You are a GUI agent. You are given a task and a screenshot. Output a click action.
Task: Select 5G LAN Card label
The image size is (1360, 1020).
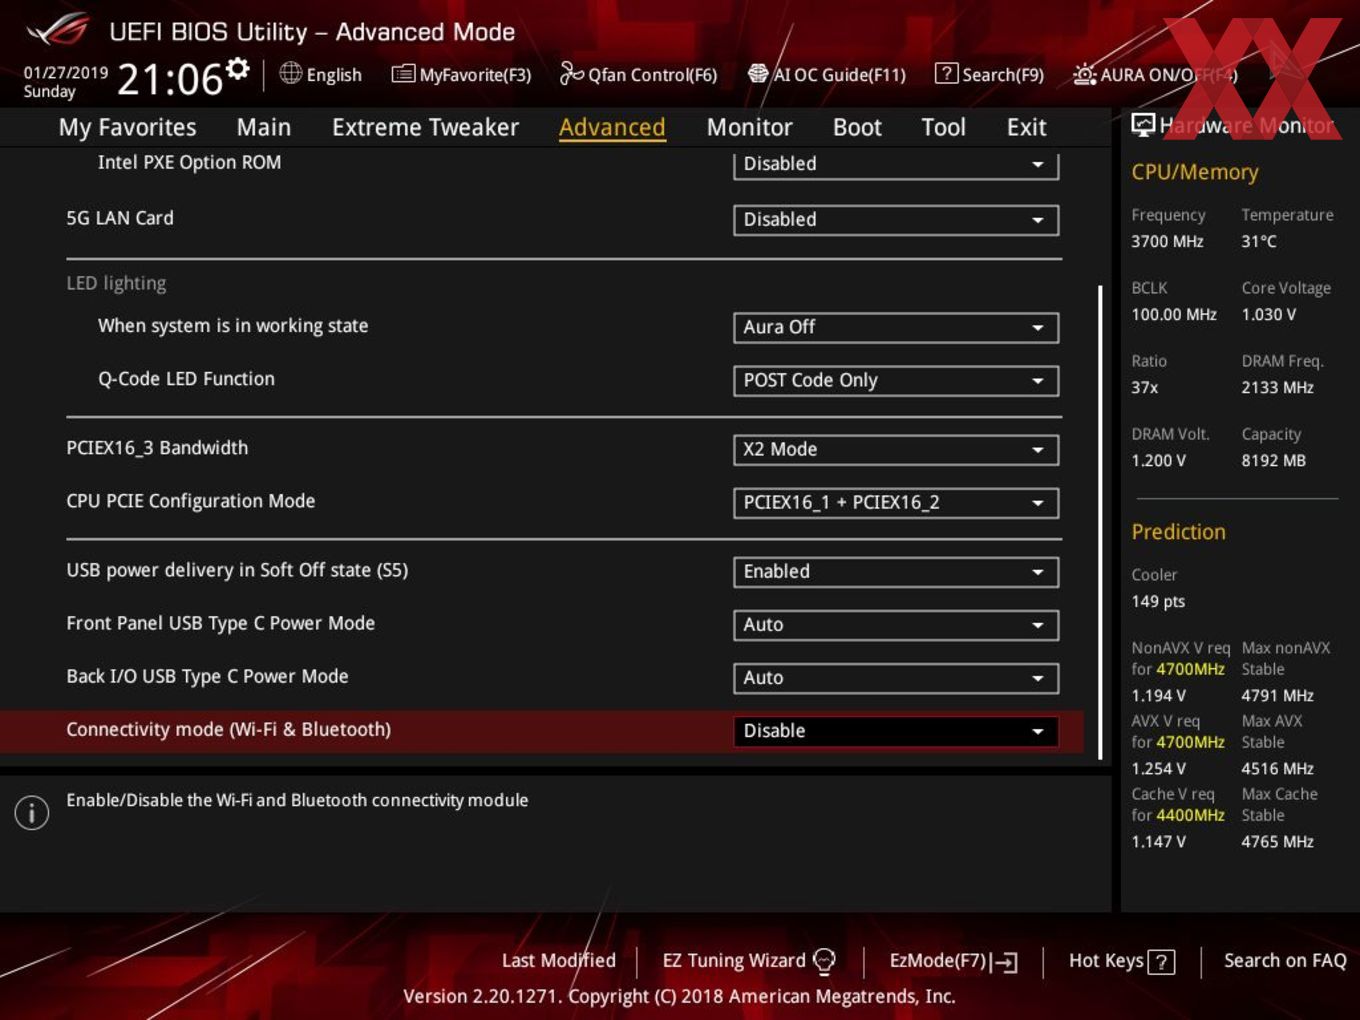120,218
